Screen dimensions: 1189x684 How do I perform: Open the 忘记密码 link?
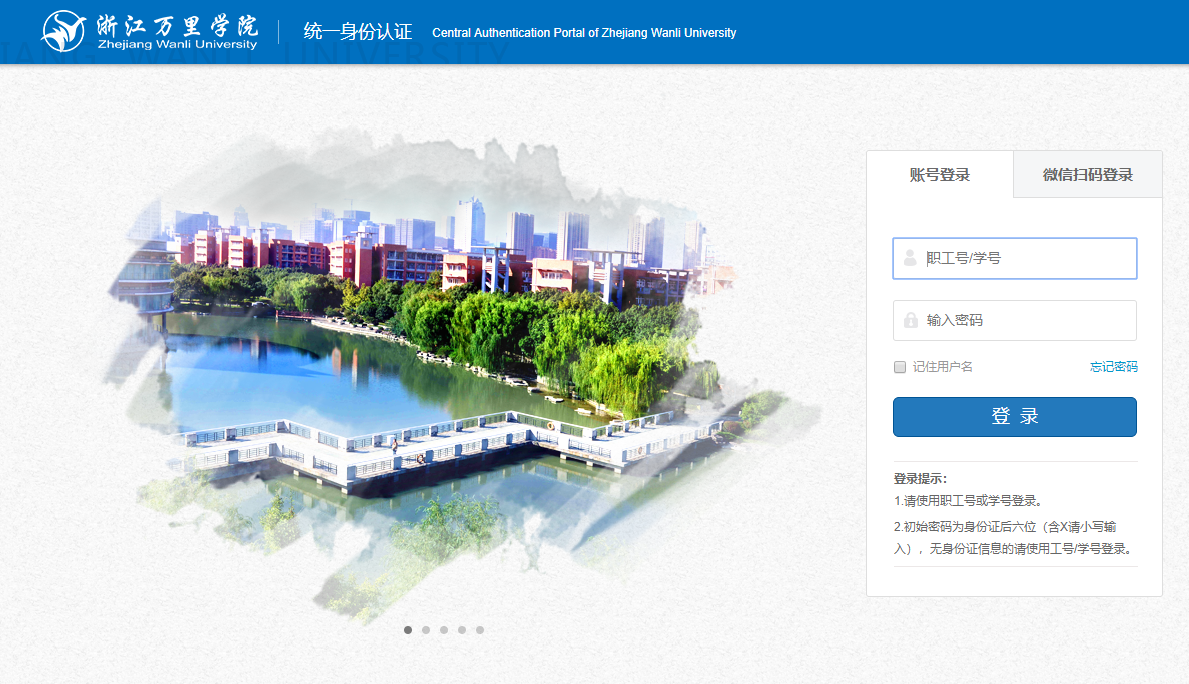pyautogui.click(x=1113, y=367)
